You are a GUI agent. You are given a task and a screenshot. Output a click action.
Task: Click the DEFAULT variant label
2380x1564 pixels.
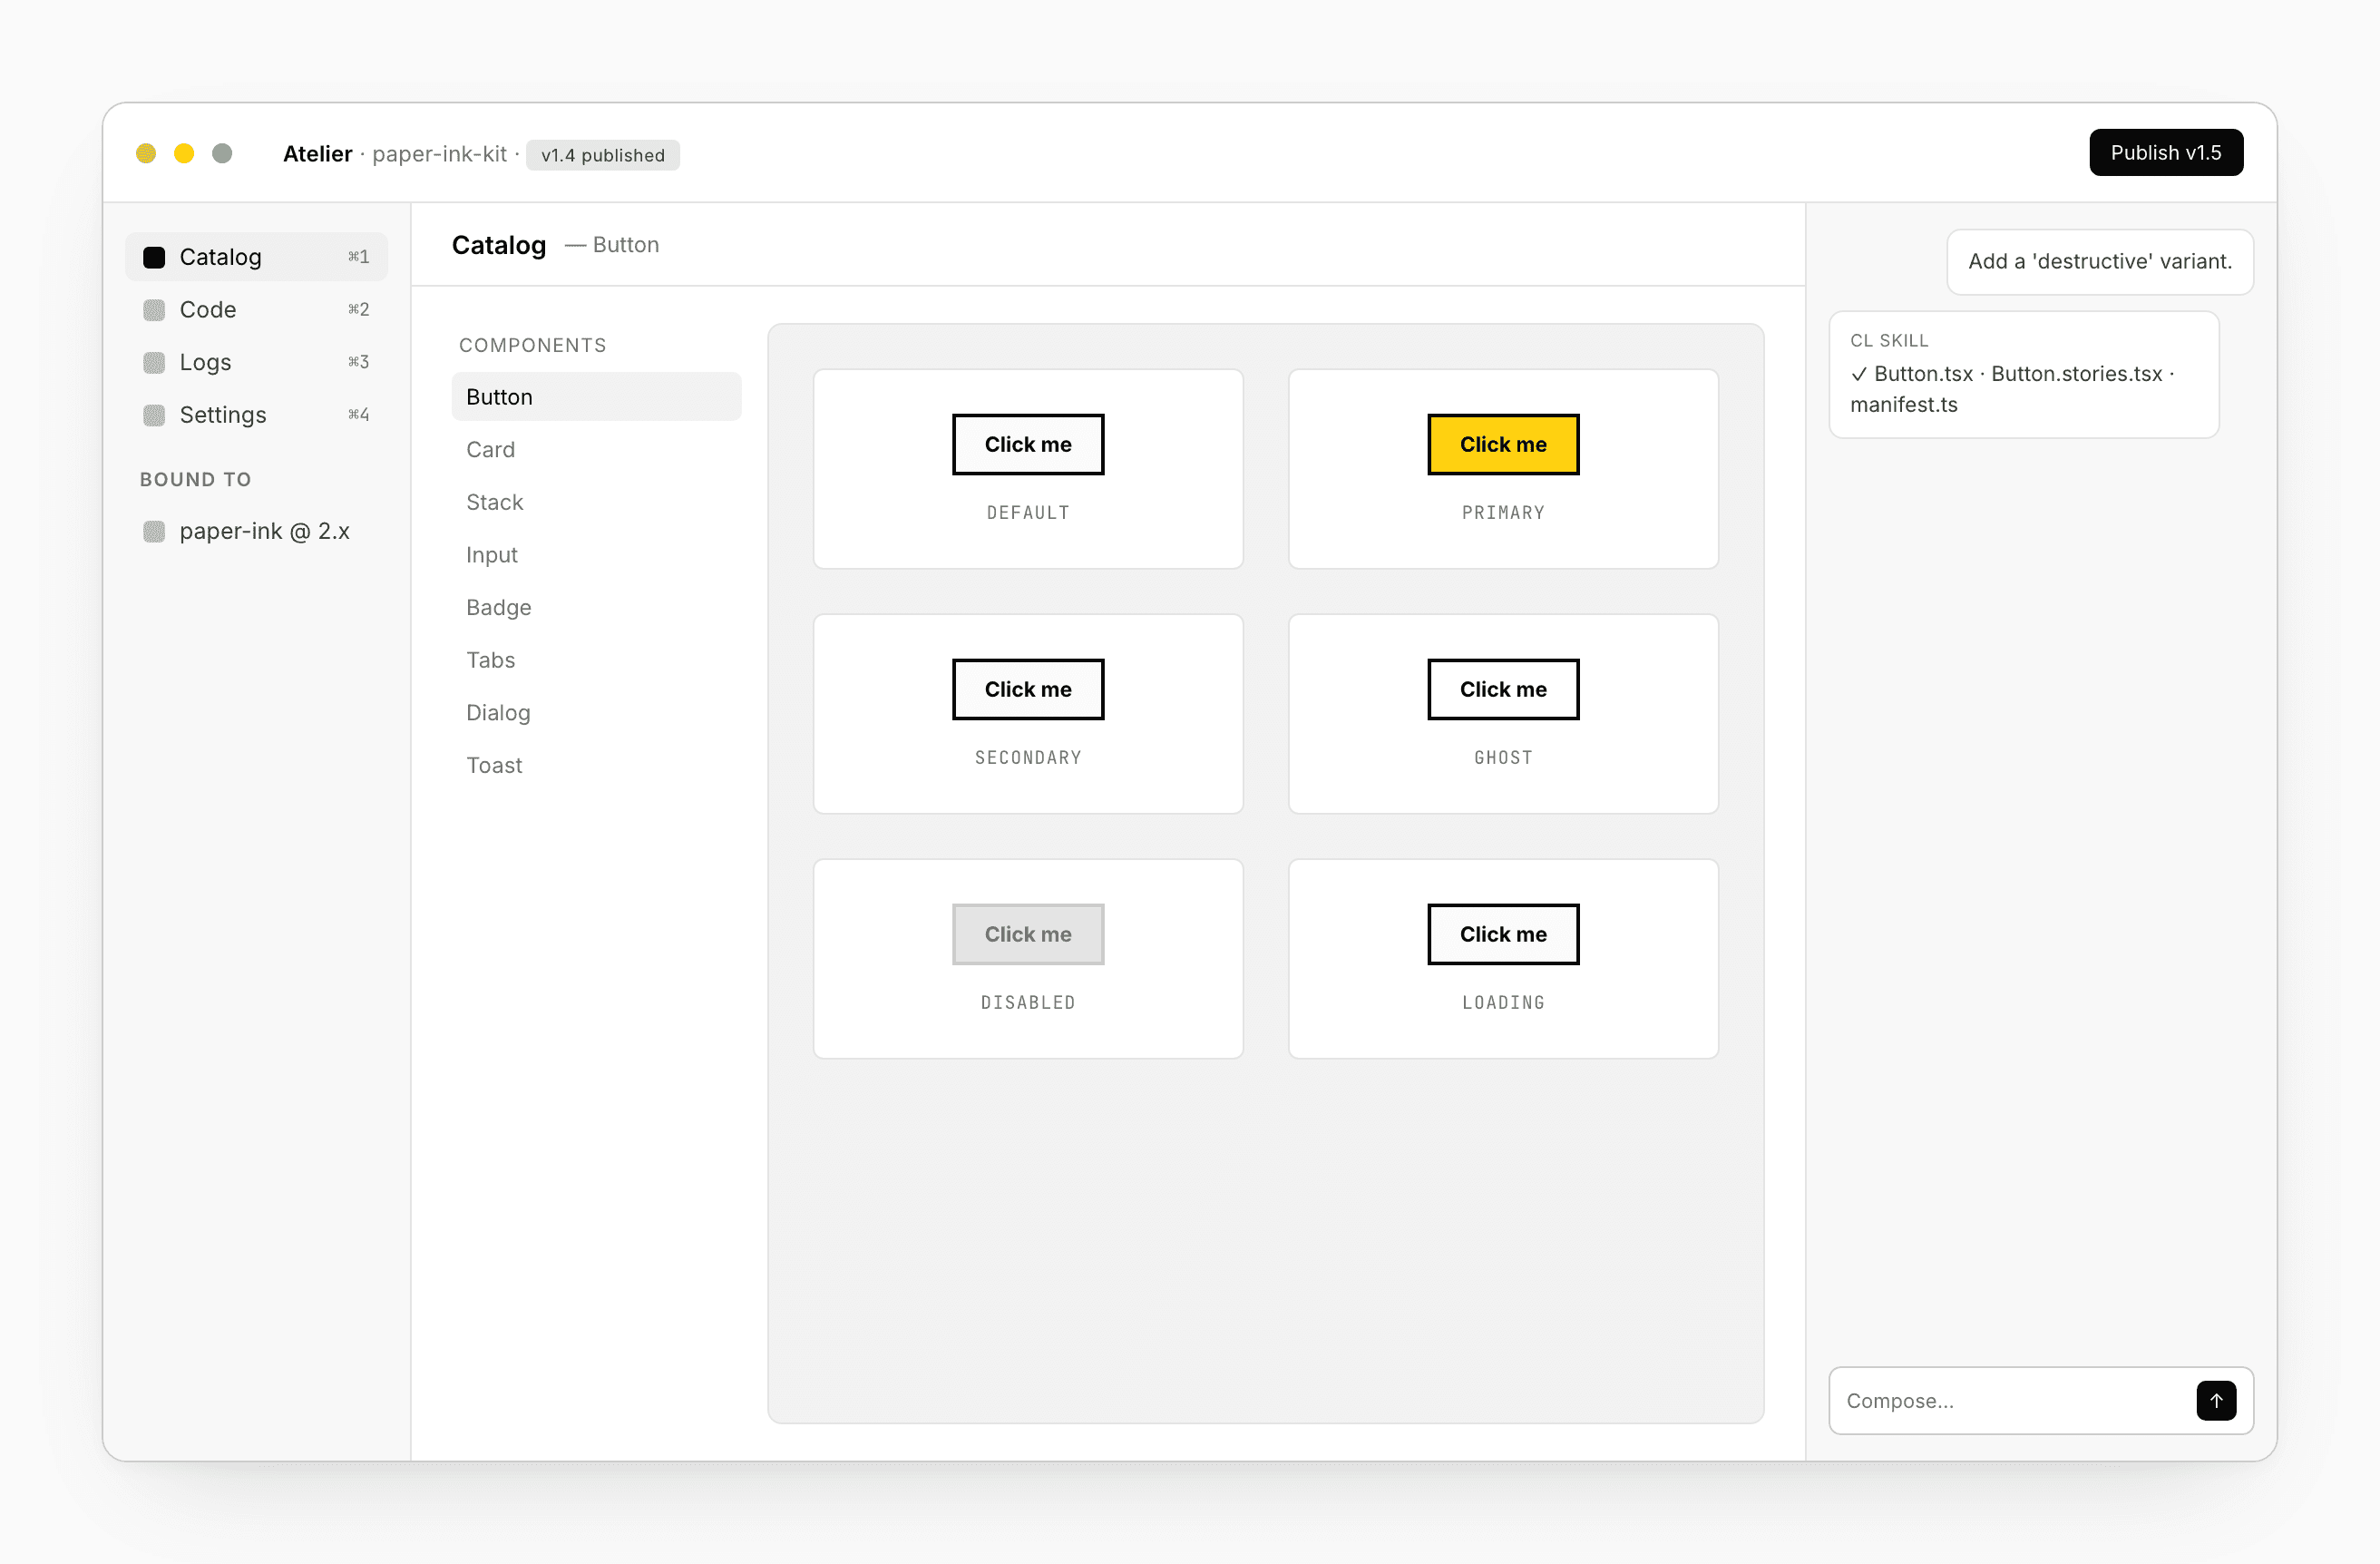click(1027, 513)
